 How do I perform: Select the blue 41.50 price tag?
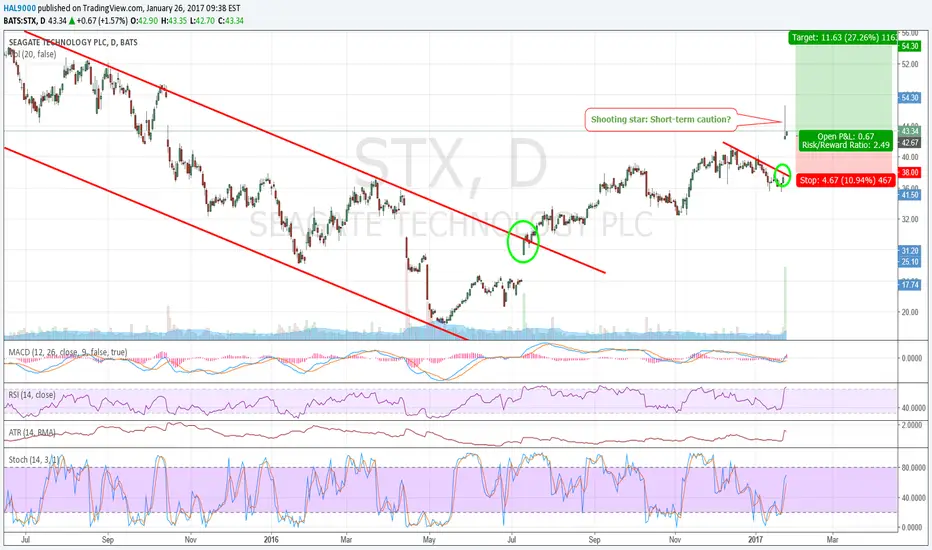coord(910,195)
